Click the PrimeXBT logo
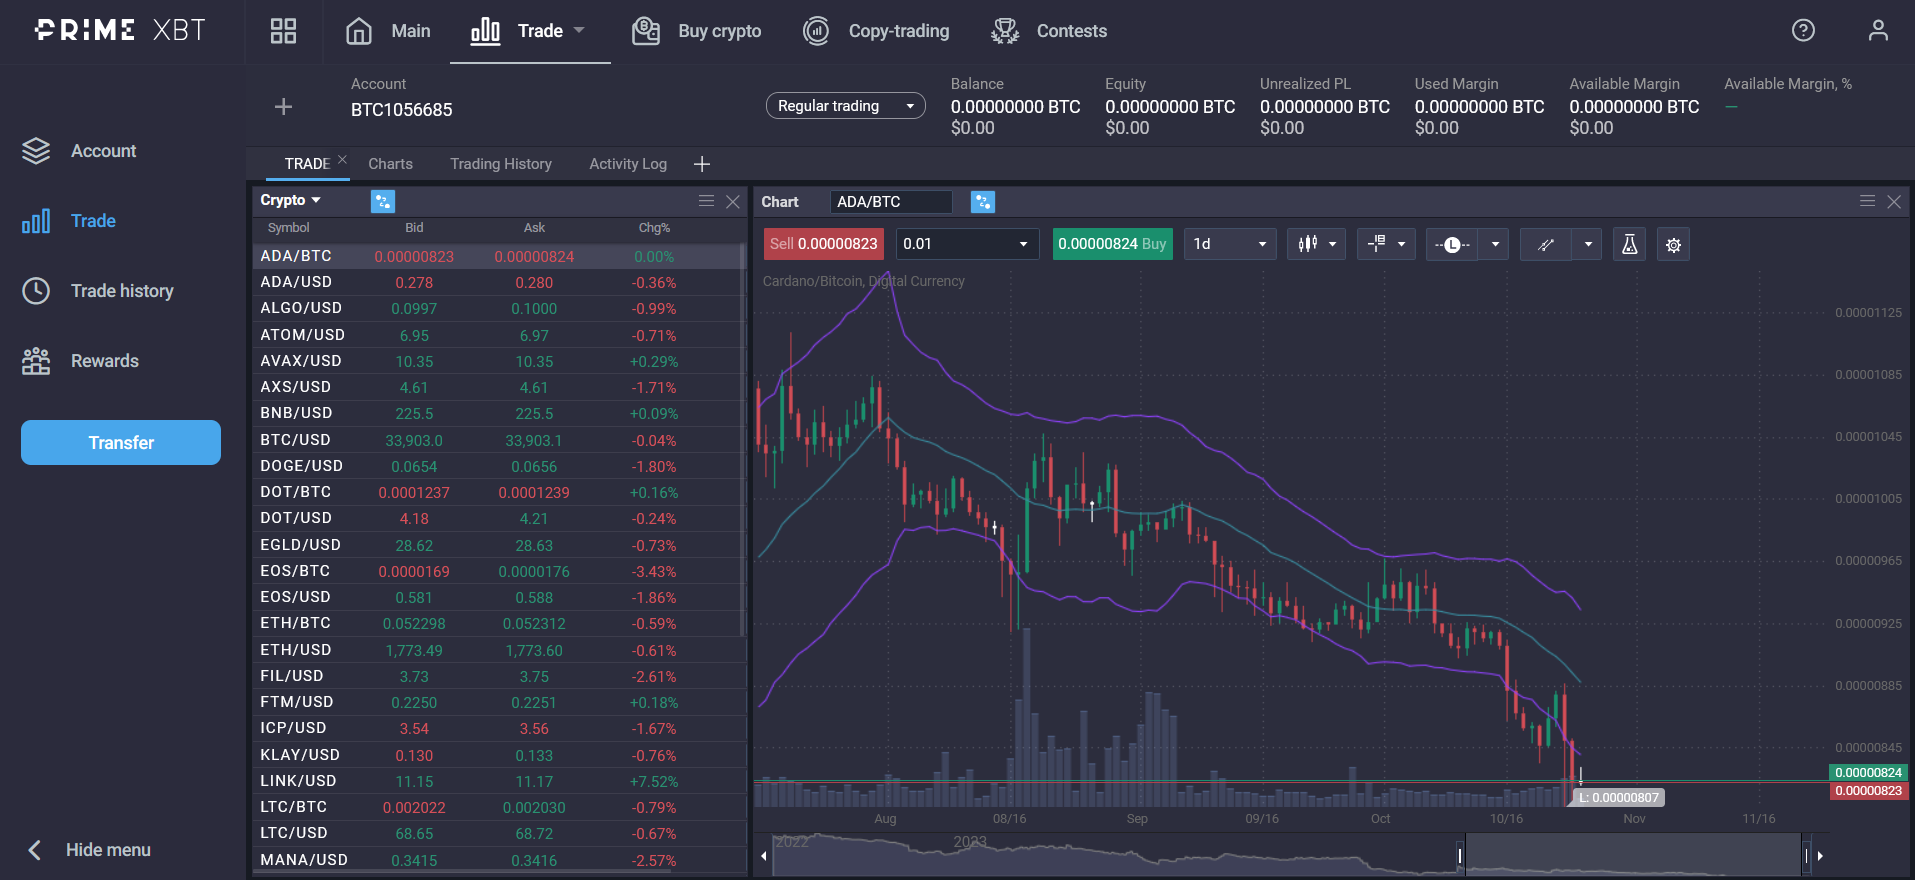Viewport: 1915px width, 880px height. [120, 30]
